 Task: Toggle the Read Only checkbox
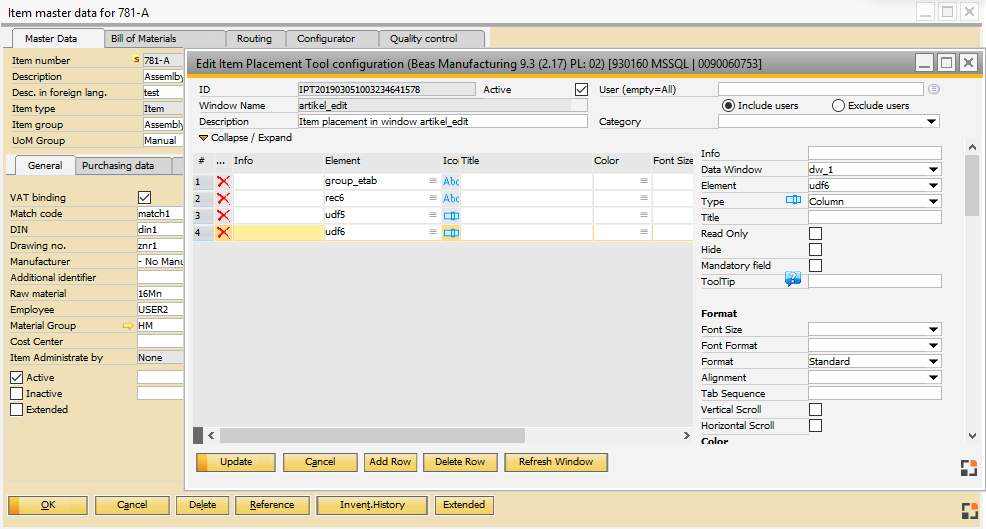[815, 234]
